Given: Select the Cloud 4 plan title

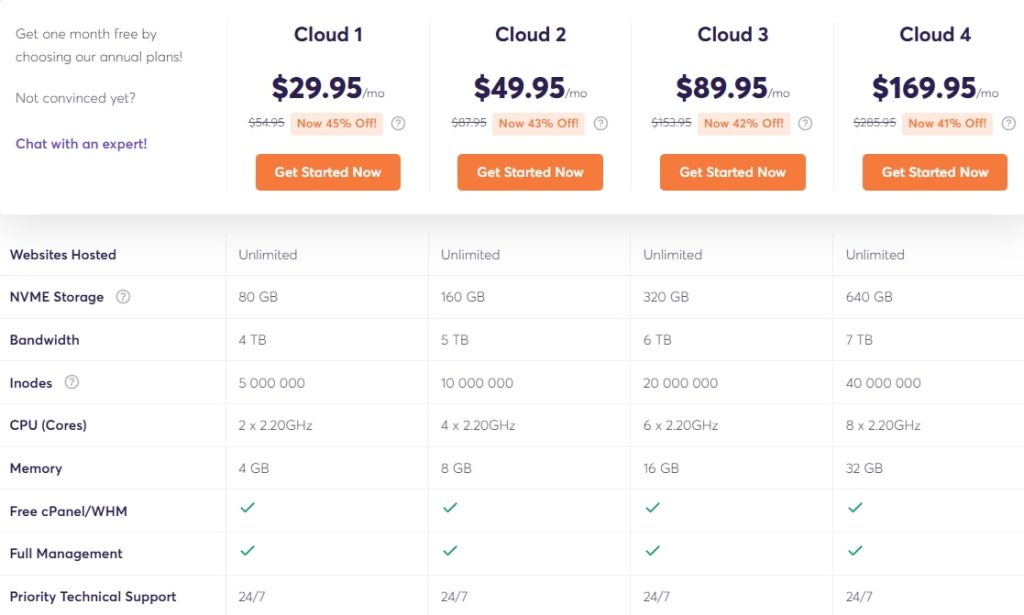Looking at the screenshot, I should coord(935,34).
